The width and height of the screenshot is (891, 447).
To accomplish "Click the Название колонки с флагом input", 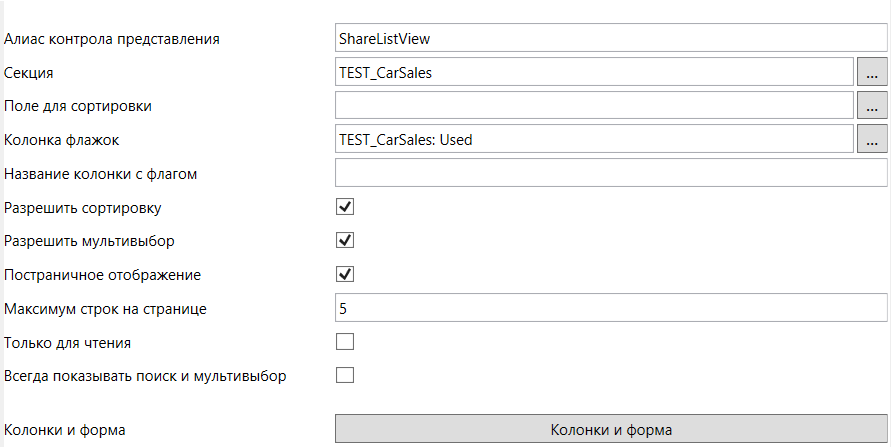I will [611, 173].
